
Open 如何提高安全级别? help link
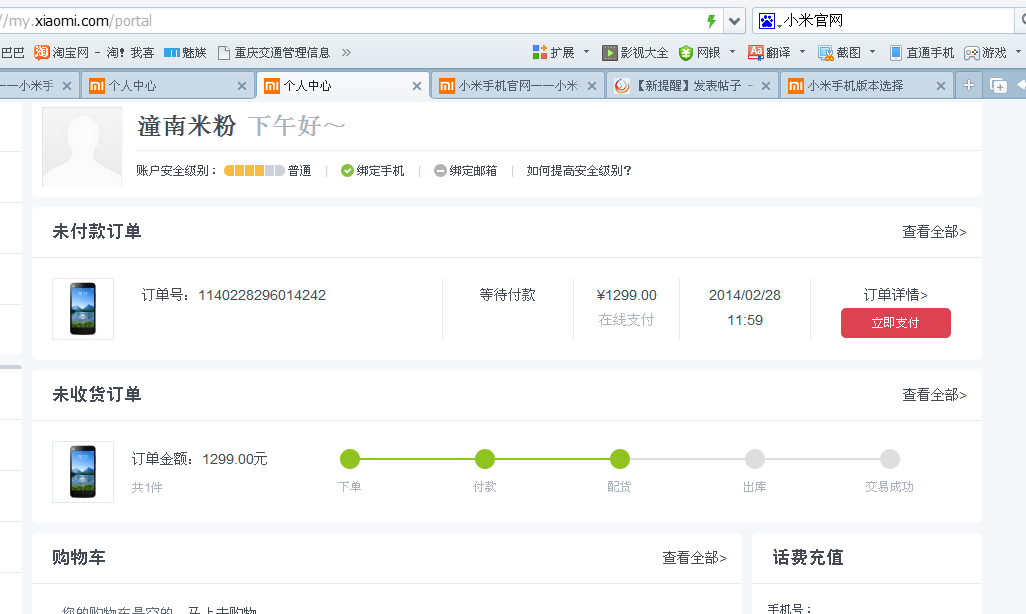pyautogui.click(x=579, y=171)
